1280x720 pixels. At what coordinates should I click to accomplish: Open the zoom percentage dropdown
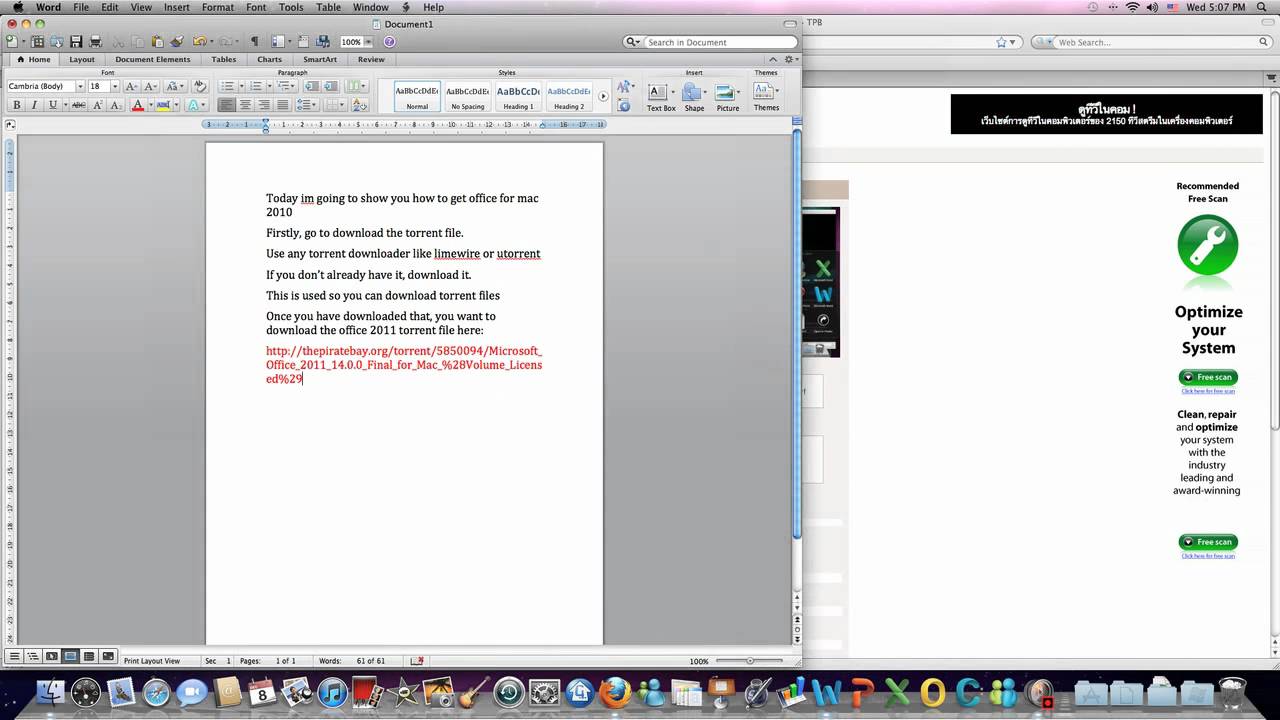(368, 42)
